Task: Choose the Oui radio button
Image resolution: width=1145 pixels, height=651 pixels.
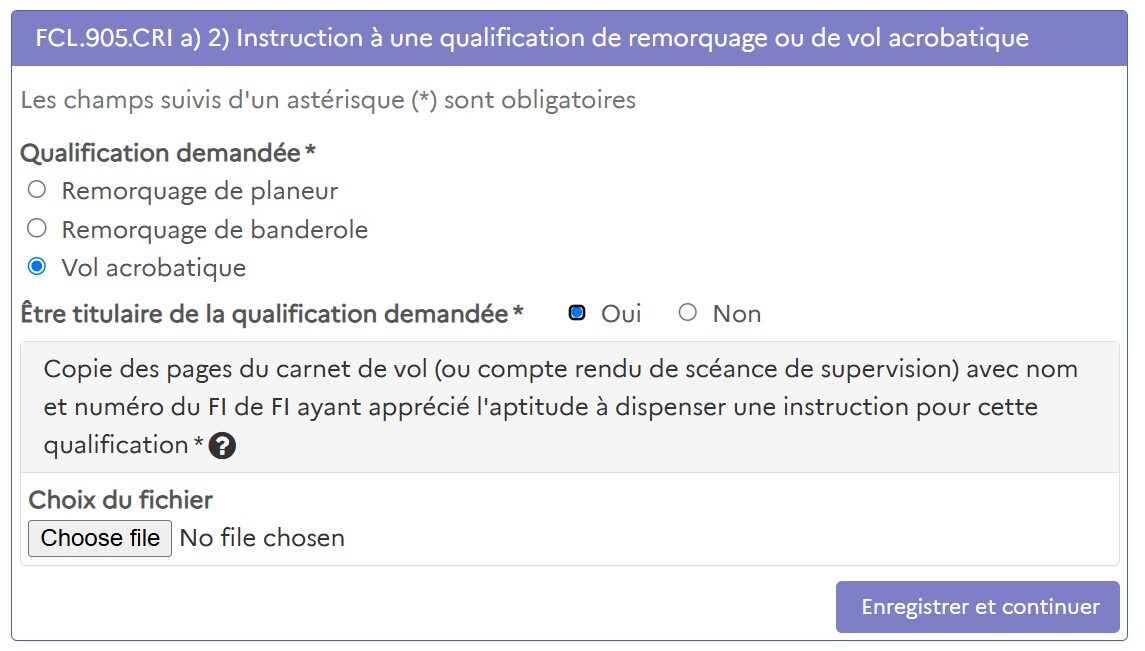Action: (577, 313)
